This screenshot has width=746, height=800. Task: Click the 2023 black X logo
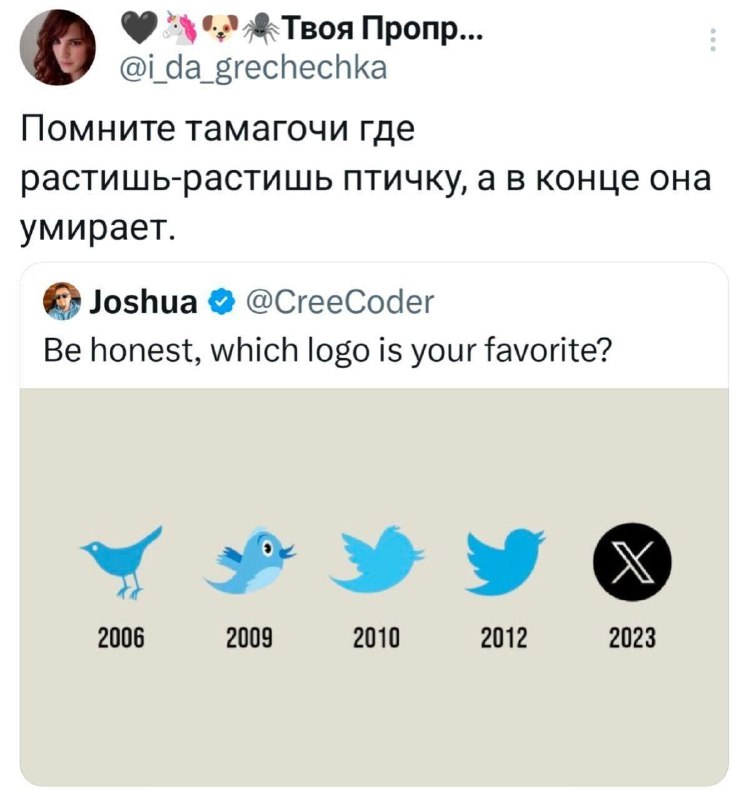tap(630, 560)
